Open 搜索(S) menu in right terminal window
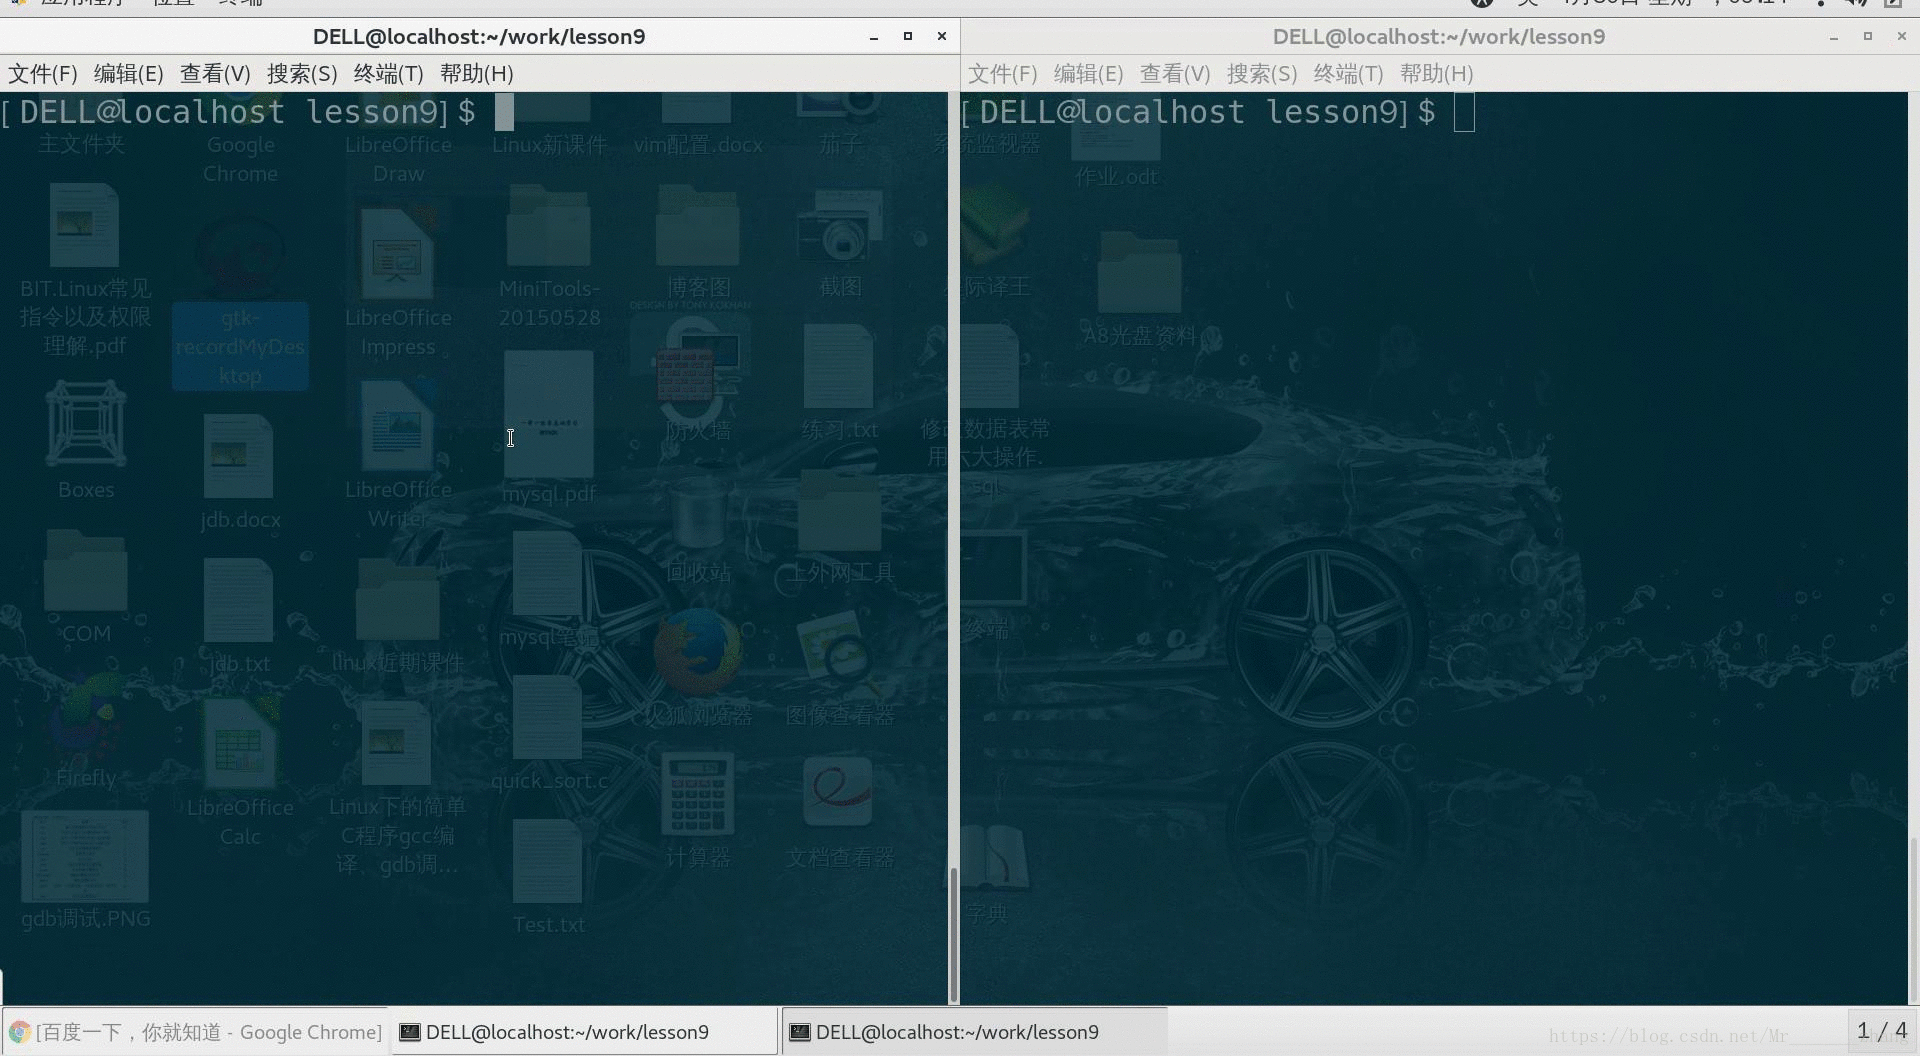Viewport: 1920px width, 1056px height. pyautogui.click(x=1262, y=74)
